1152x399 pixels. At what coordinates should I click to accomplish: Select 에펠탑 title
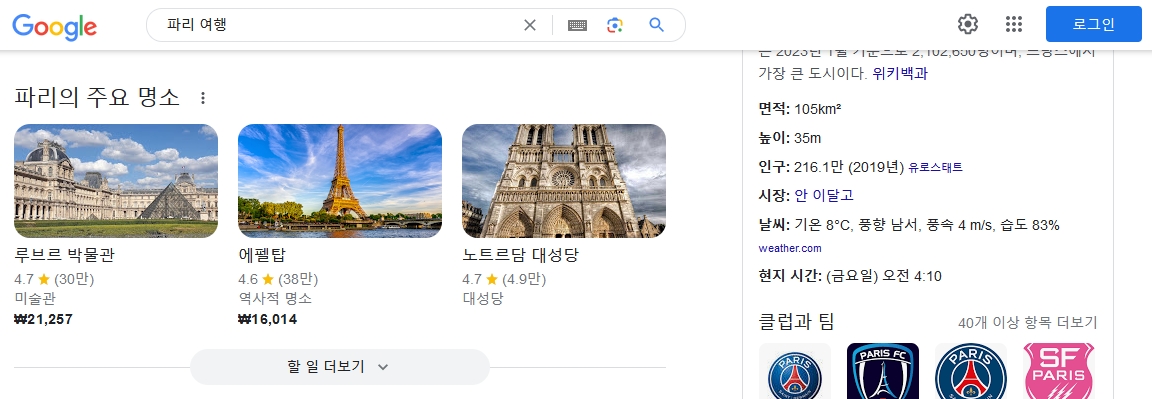click(x=262, y=256)
